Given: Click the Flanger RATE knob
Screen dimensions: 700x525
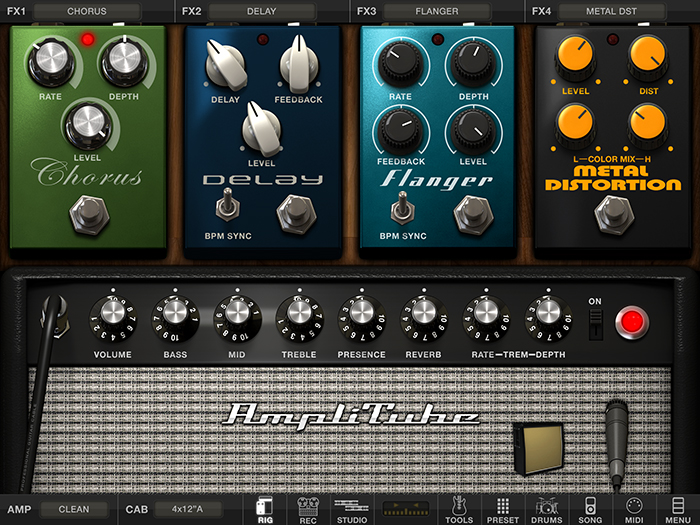Looking at the screenshot, I should (400, 63).
